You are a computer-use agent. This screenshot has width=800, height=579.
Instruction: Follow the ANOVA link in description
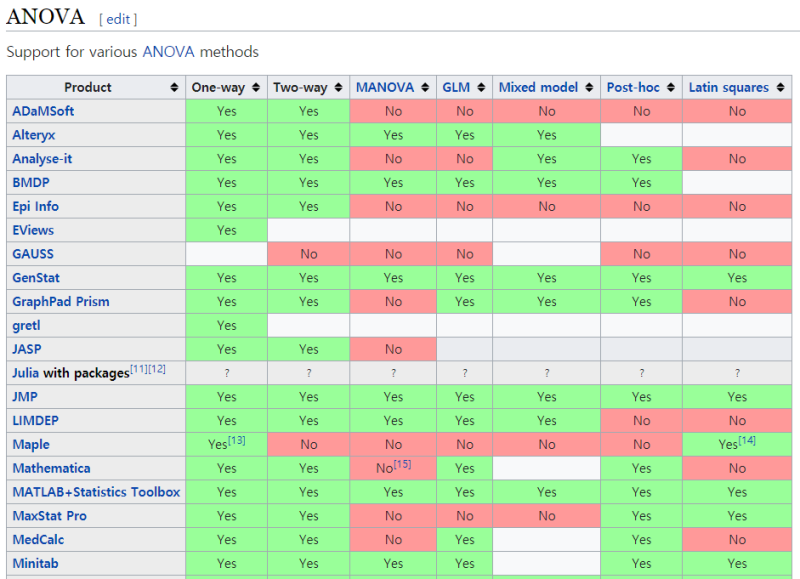tap(168, 52)
